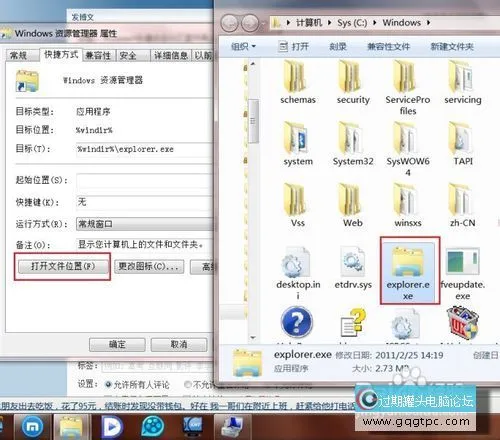Image resolution: width=500 pixels, height=440 pixels.
Task: Click the Explorer back navigation arrow
Action: pos(230,23)
